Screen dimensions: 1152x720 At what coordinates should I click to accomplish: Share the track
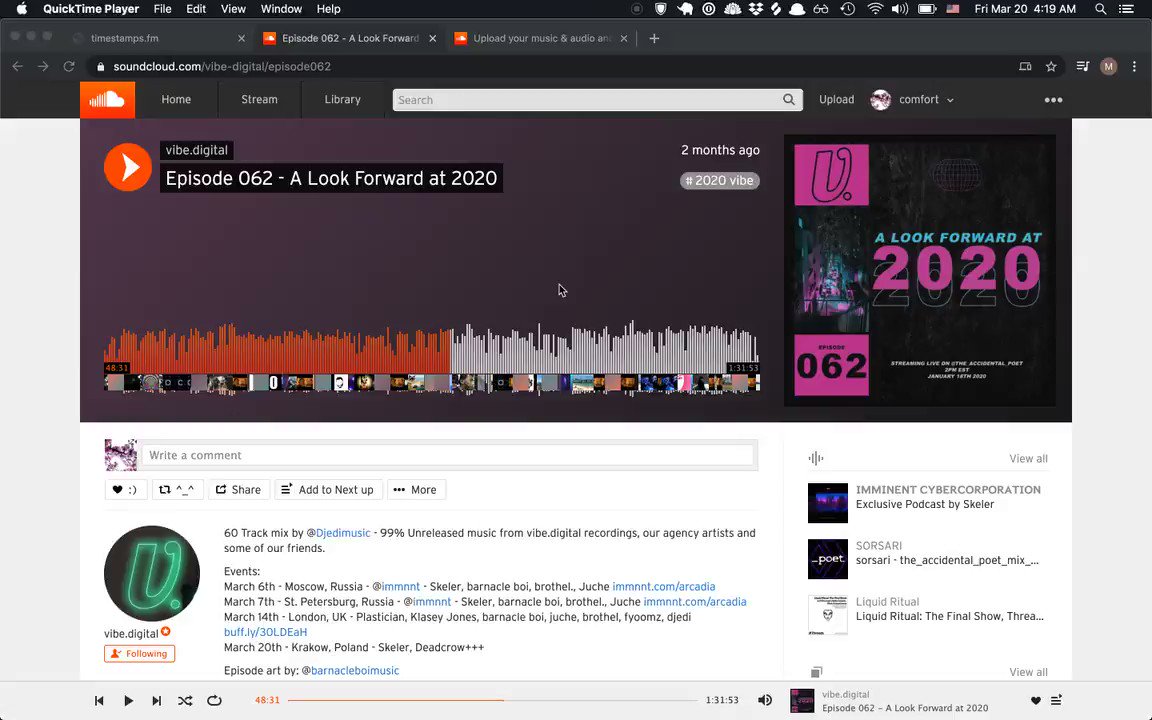pyautogui.click(x=238, y=489)
